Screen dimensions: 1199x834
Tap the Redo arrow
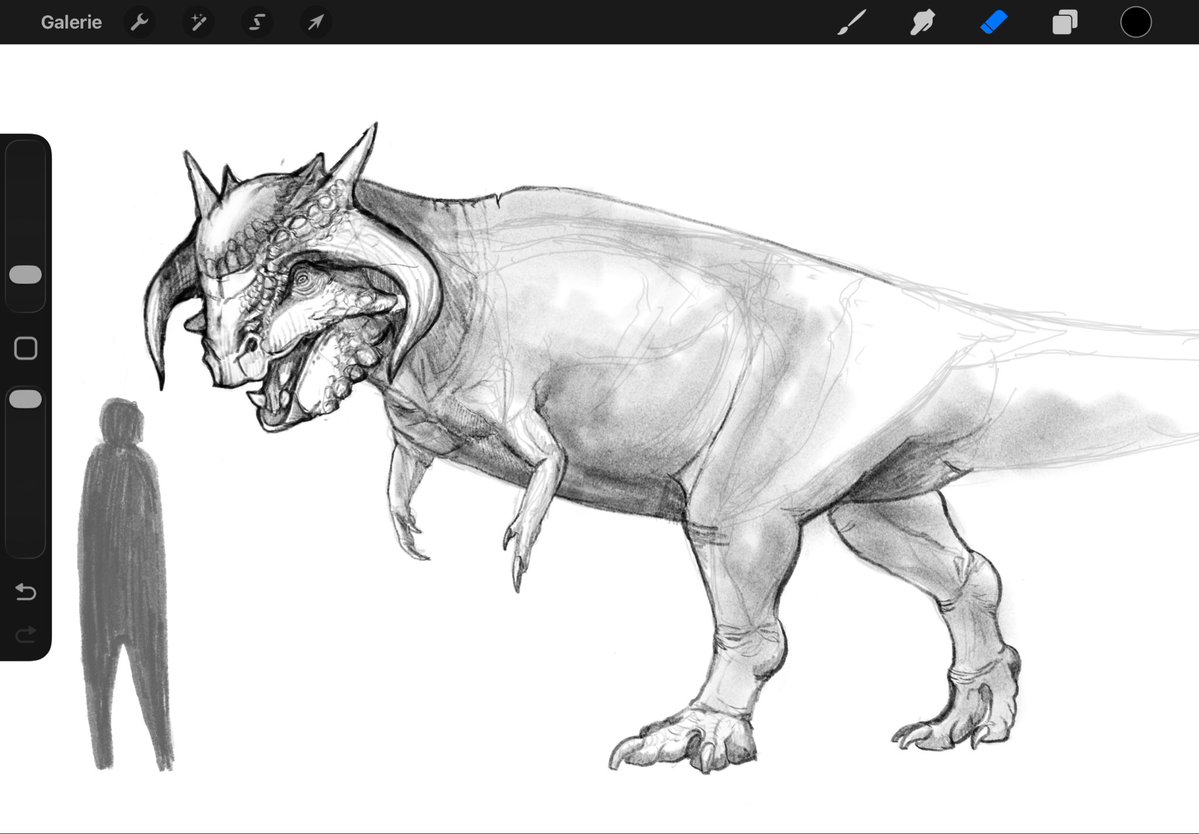(x=25, y=634)
